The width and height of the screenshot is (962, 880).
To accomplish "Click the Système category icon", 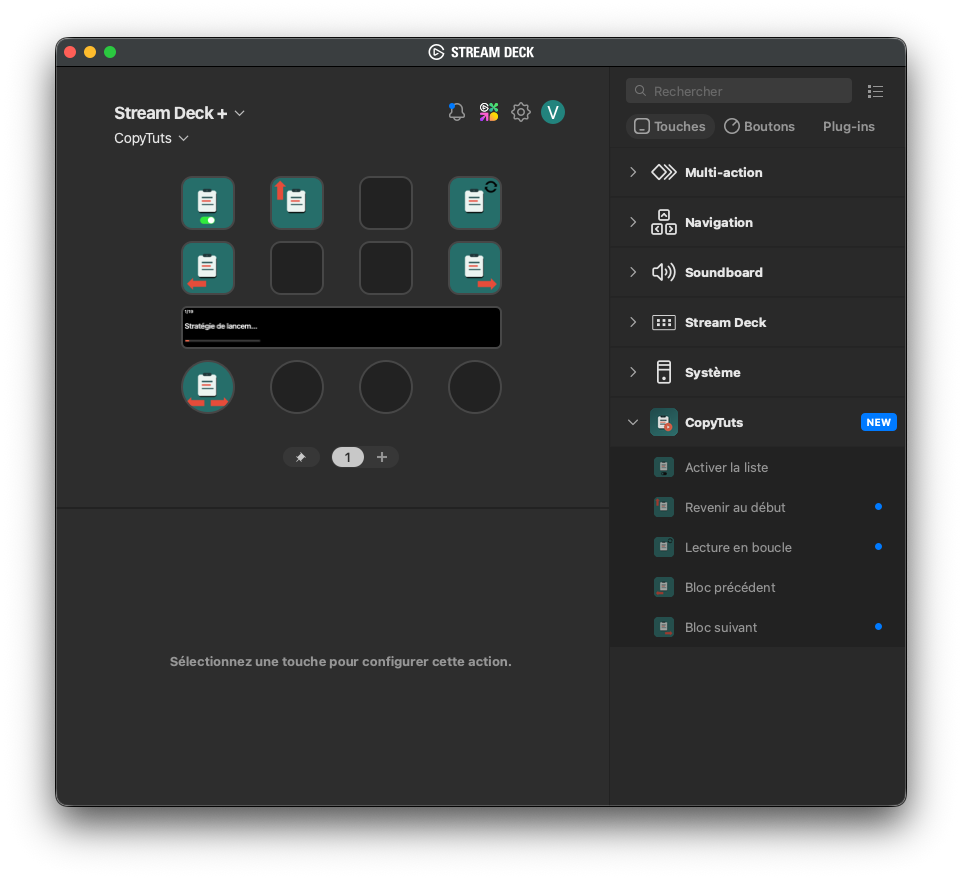I will pyautogui.click(x=664, y=372).
